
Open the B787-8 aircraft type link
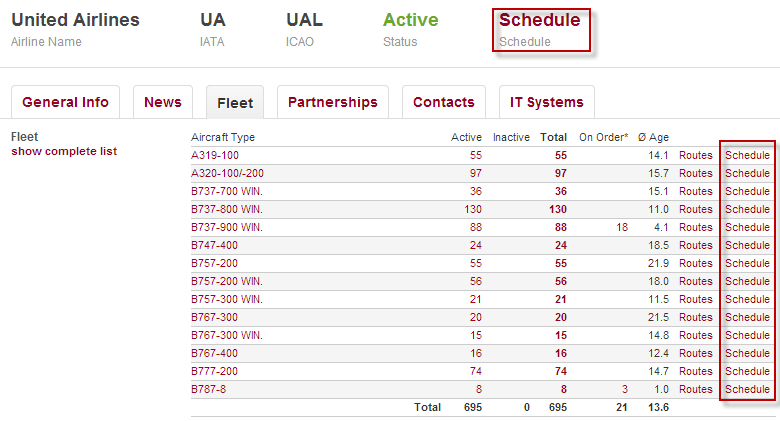(209, 389)
